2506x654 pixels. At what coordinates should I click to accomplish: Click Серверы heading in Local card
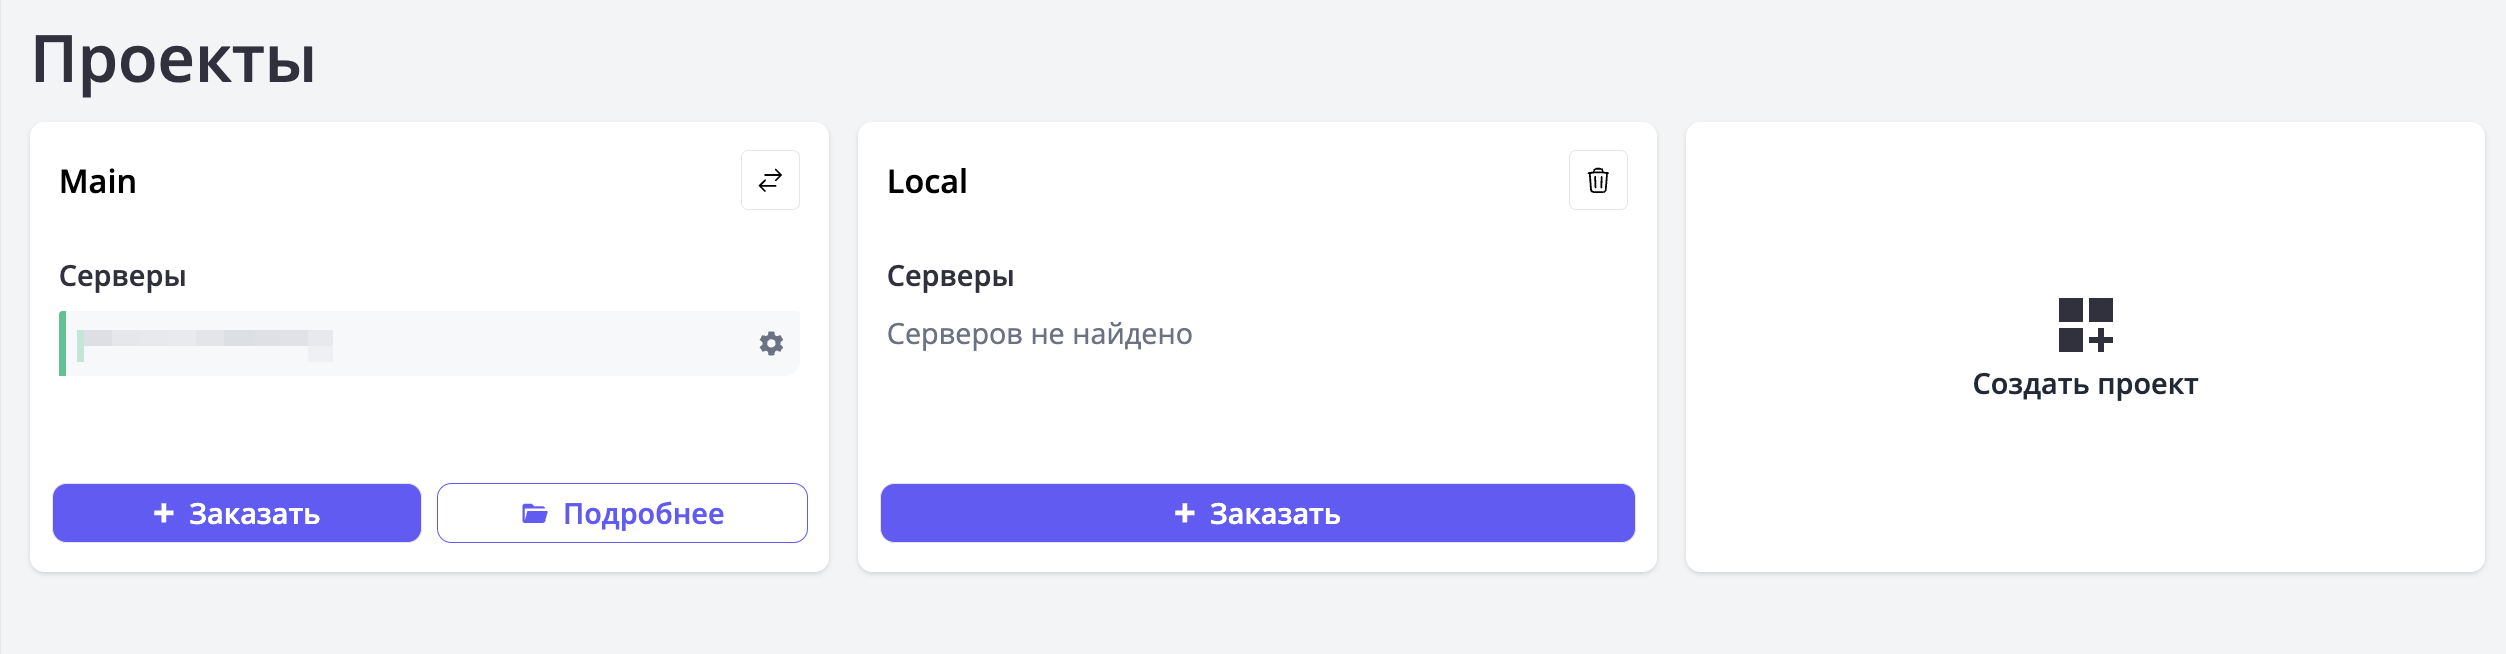[950, 276]
